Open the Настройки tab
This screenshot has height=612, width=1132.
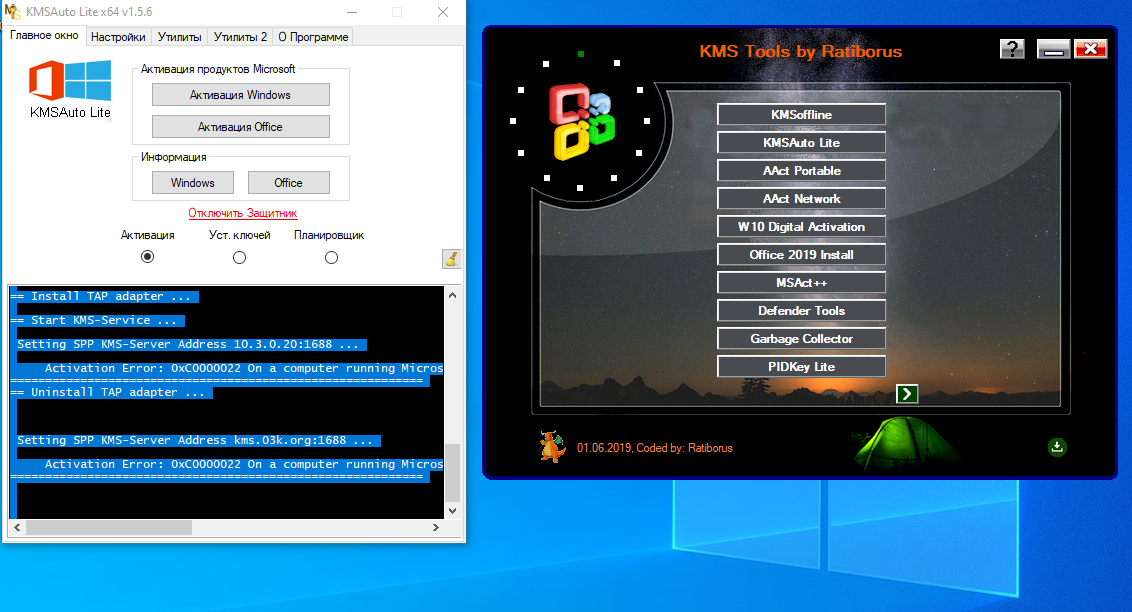point(118,37)
